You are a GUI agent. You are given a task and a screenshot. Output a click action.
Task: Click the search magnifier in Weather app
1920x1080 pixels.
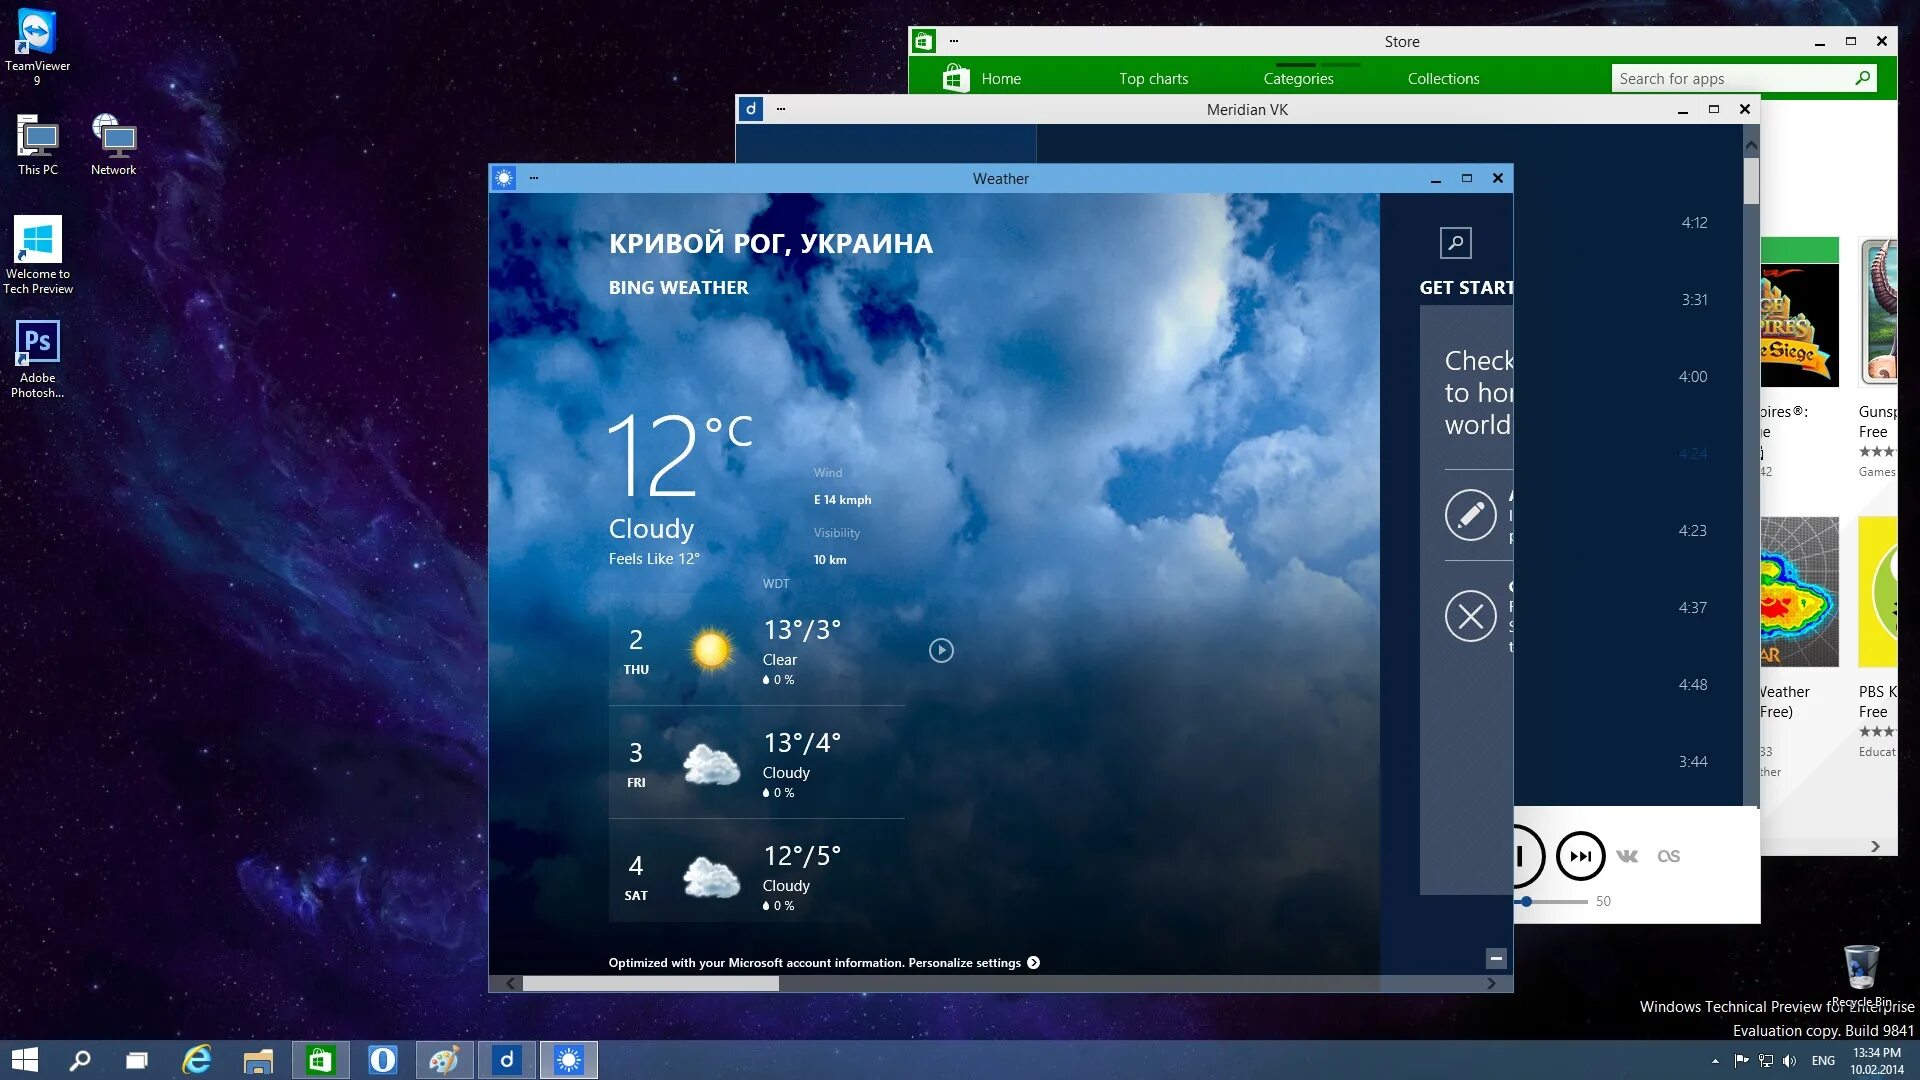1455,242
